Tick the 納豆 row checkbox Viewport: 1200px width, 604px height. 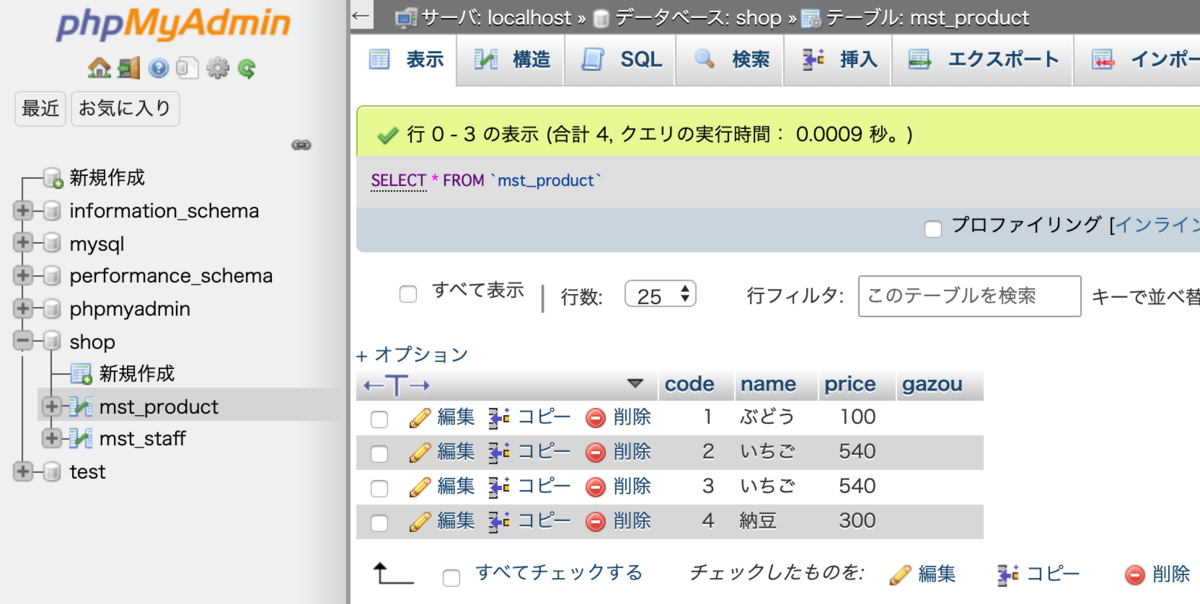click(x=379, y=523)
